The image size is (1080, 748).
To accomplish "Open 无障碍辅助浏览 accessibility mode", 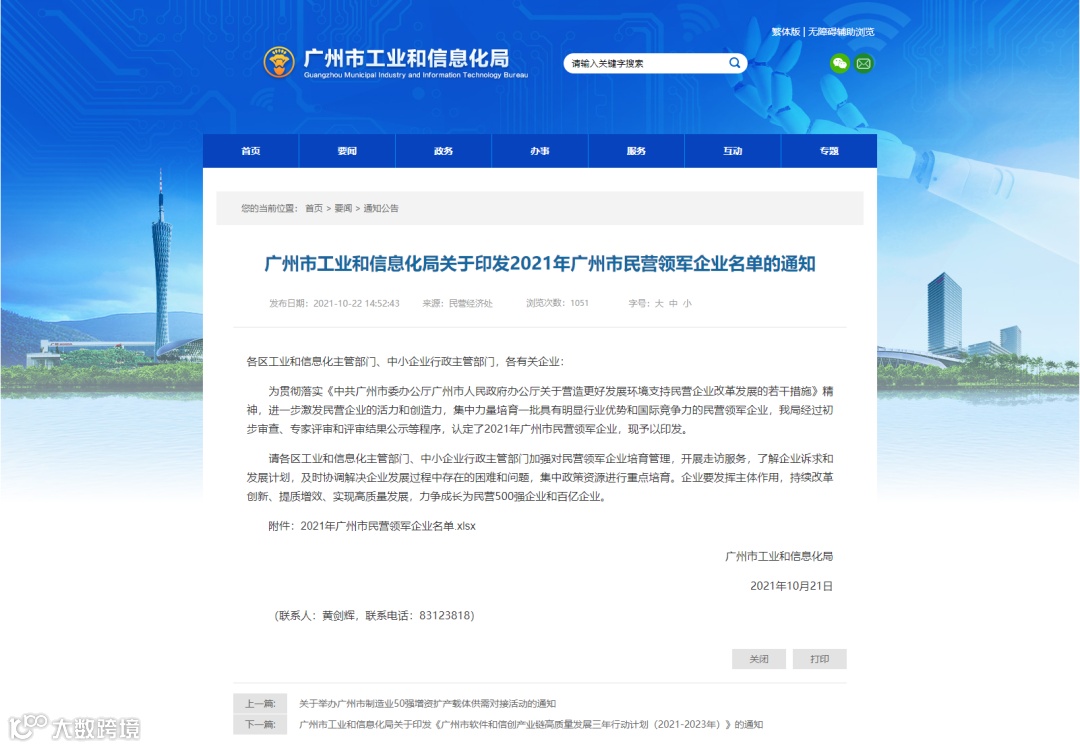I will point(841,32).
